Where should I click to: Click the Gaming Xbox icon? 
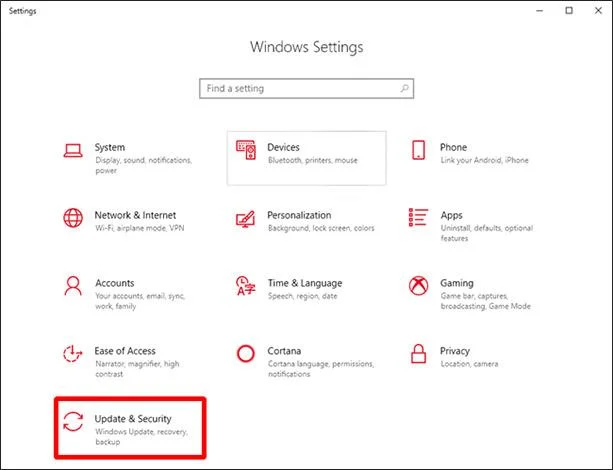click(x=418, y=286)
